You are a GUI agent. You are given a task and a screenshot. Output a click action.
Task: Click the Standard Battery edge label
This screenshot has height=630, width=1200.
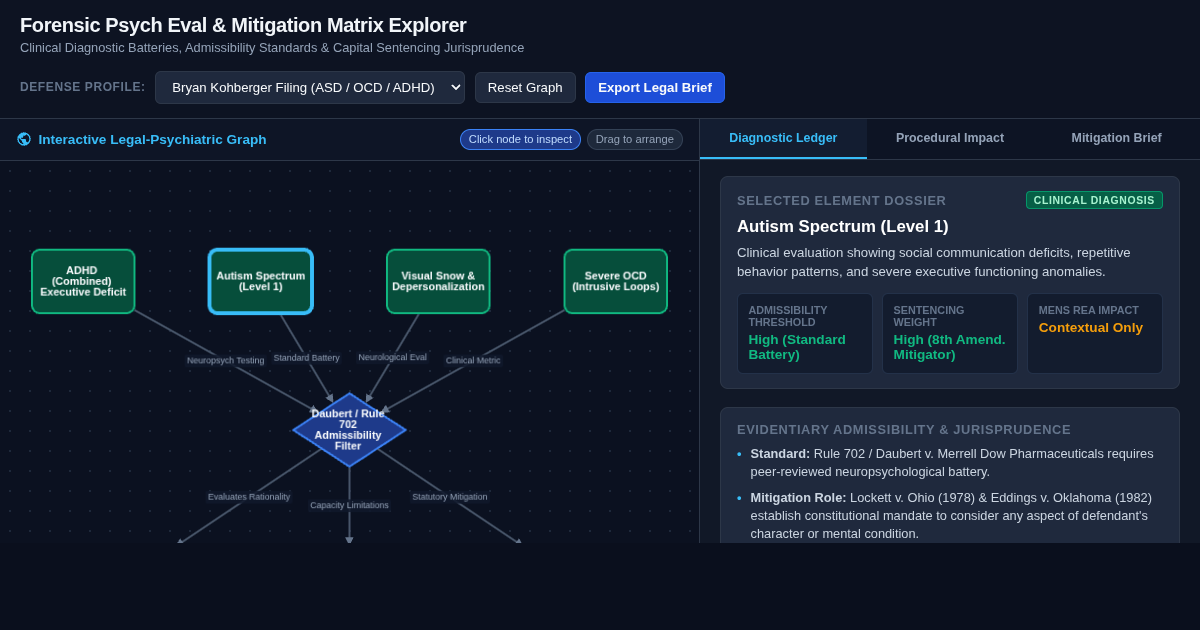click(307, 357)
